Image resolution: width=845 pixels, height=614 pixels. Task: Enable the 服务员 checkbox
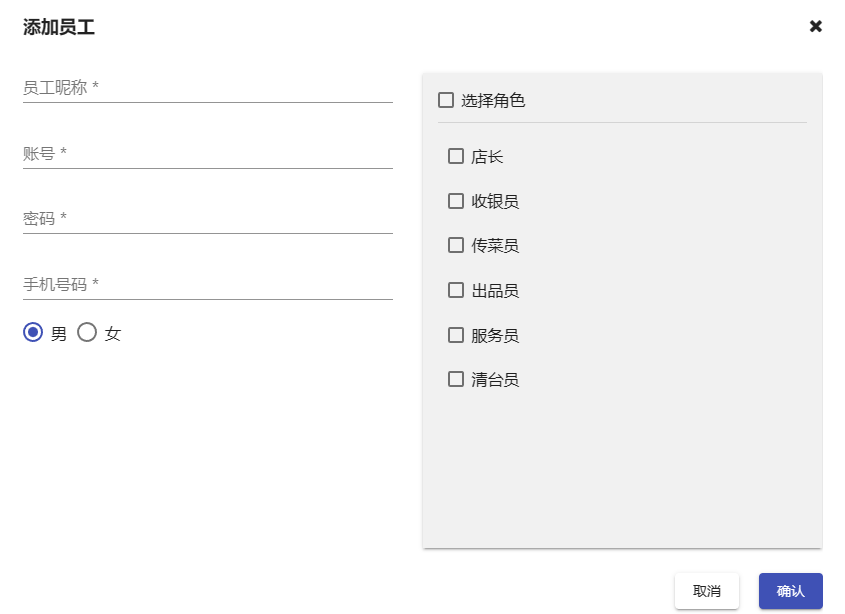click(x=456, y=335)
